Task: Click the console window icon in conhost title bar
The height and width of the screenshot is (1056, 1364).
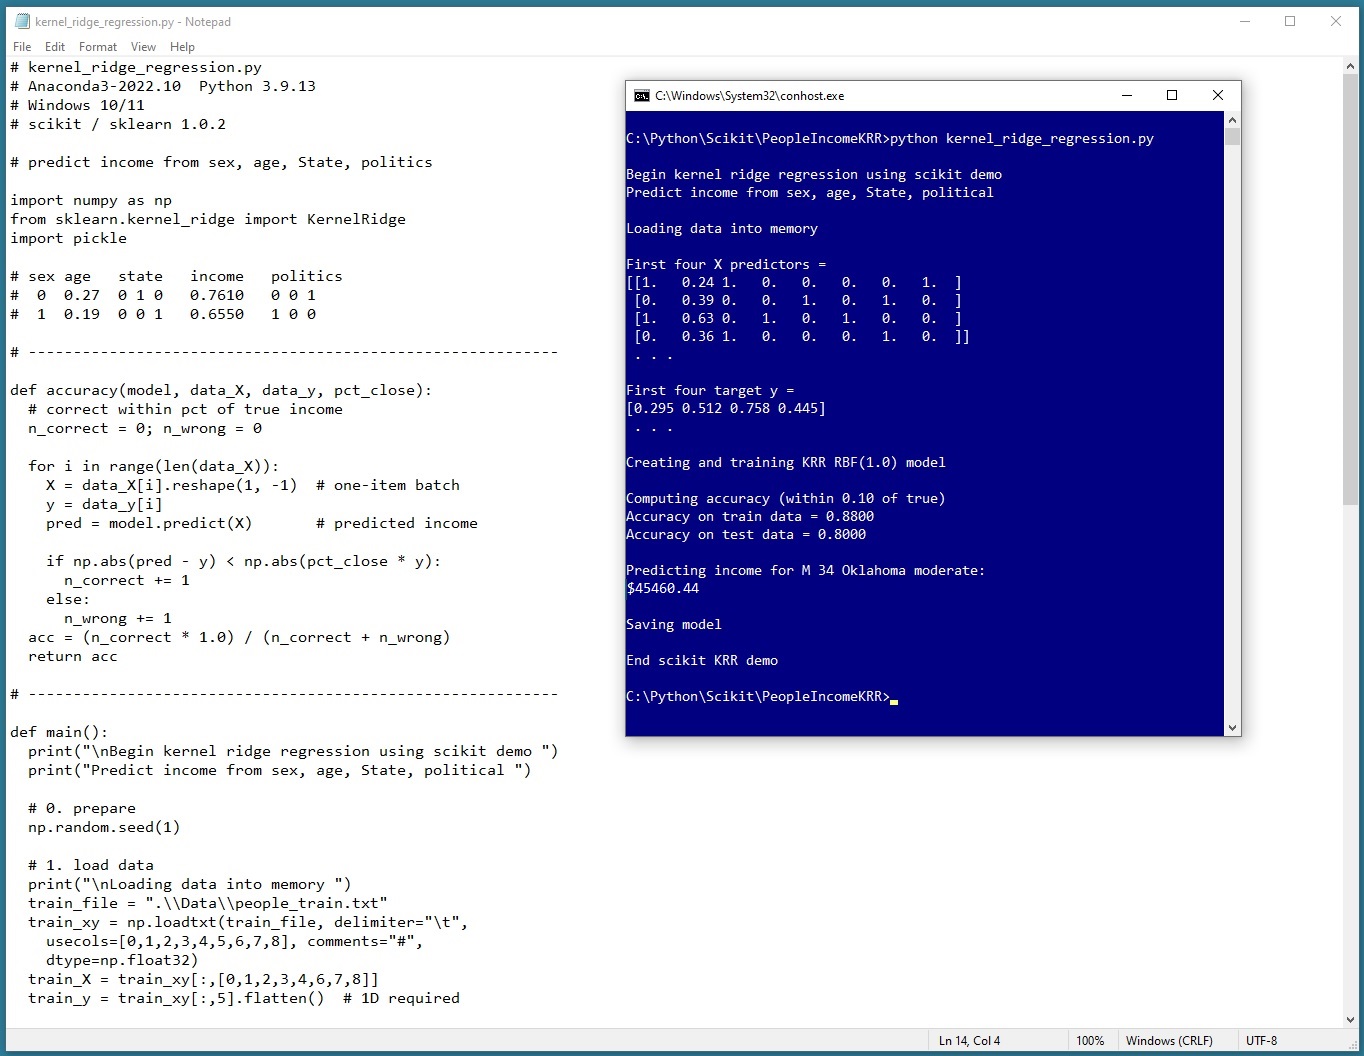Action: tap(642, 96)
